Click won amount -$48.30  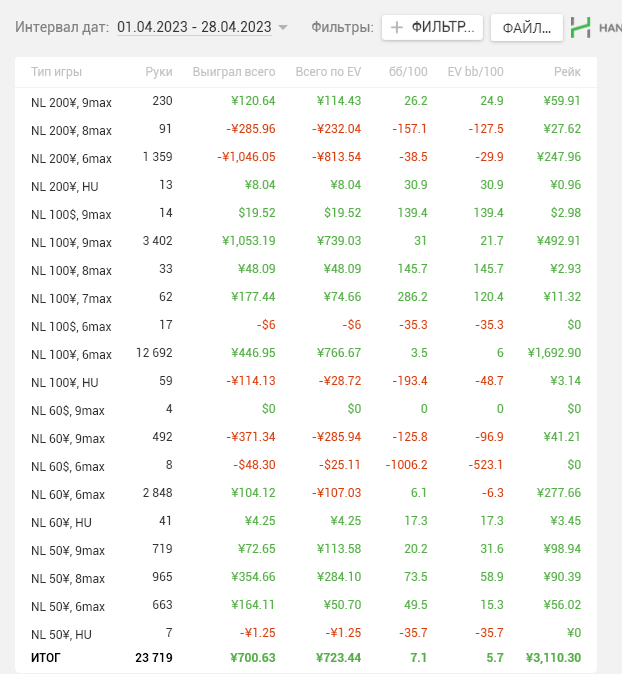tap(254, 465)
